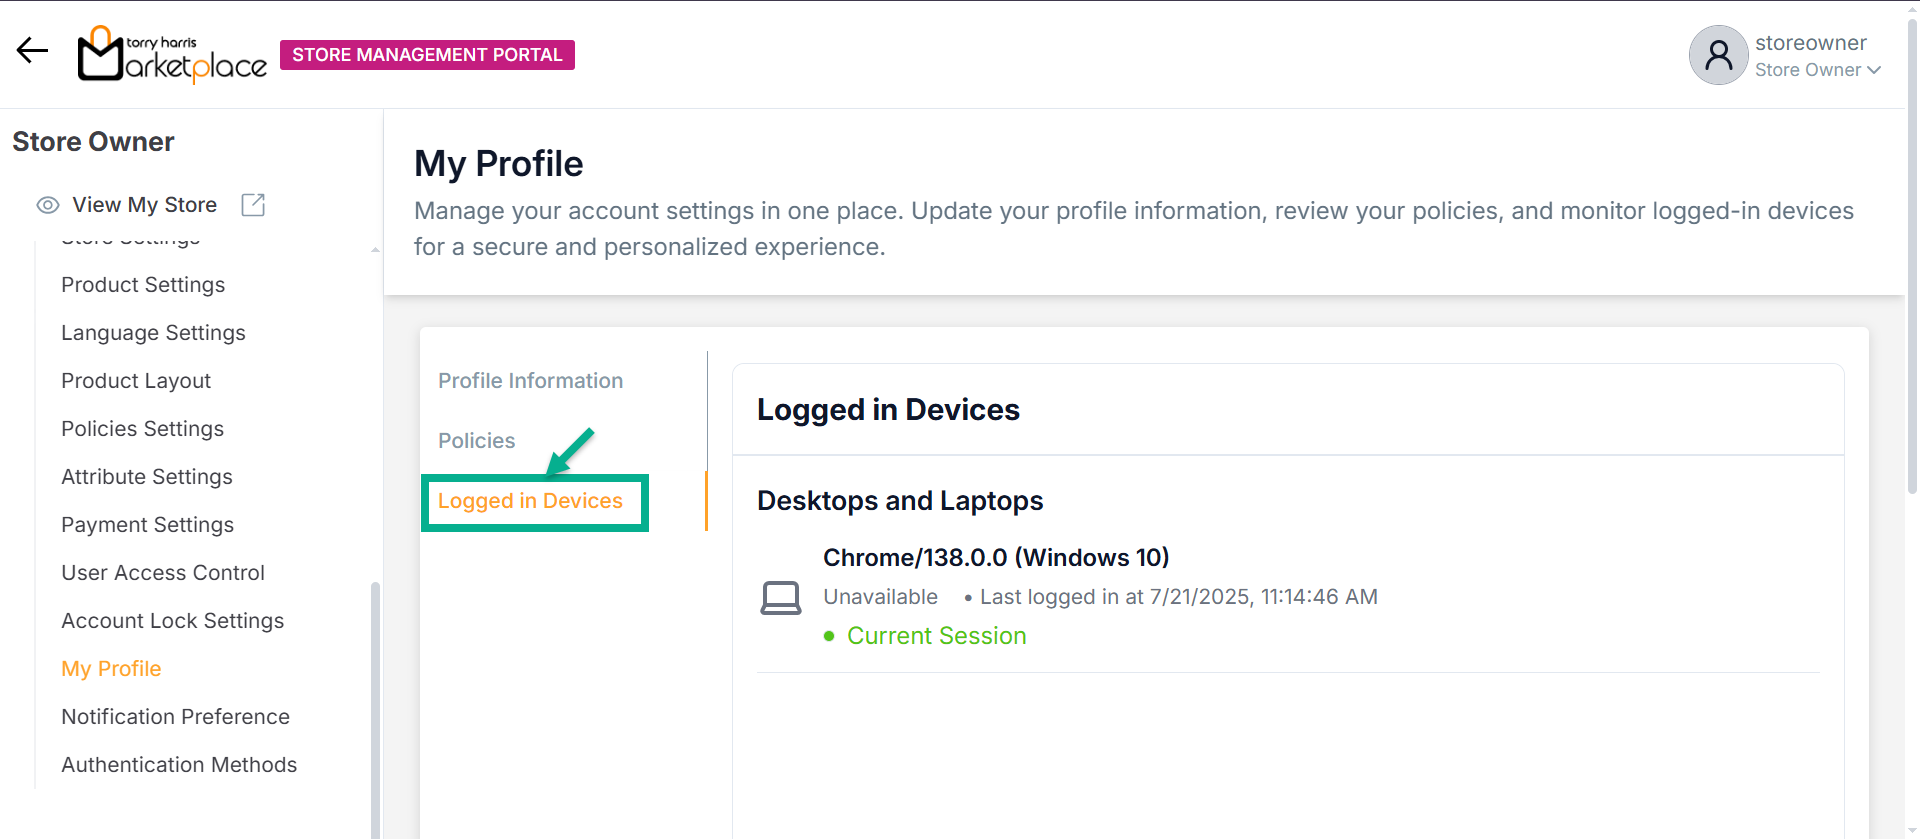The height and width of the screenshot is (839, 1920).
Task: Open User Access Control
Action: pos(163,573)
